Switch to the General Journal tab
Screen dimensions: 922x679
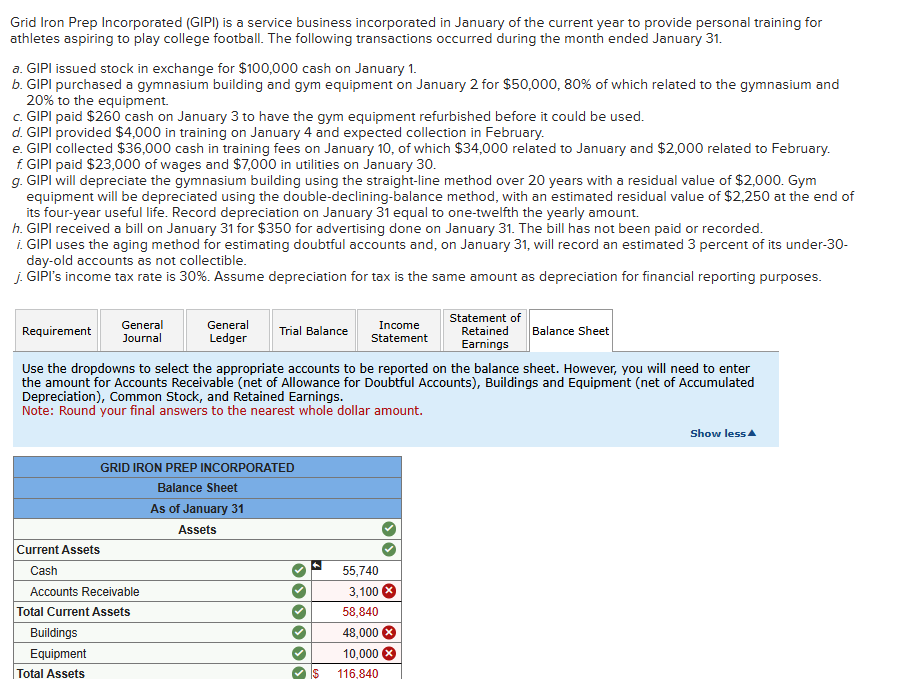click(x=142, y=331)
